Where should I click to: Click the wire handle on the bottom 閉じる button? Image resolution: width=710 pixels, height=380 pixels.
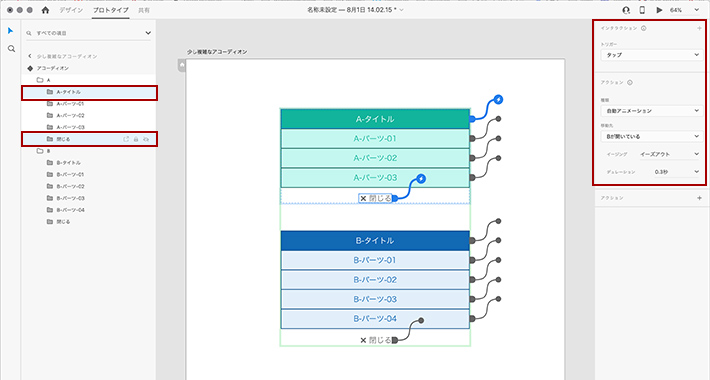pos(395,340)
